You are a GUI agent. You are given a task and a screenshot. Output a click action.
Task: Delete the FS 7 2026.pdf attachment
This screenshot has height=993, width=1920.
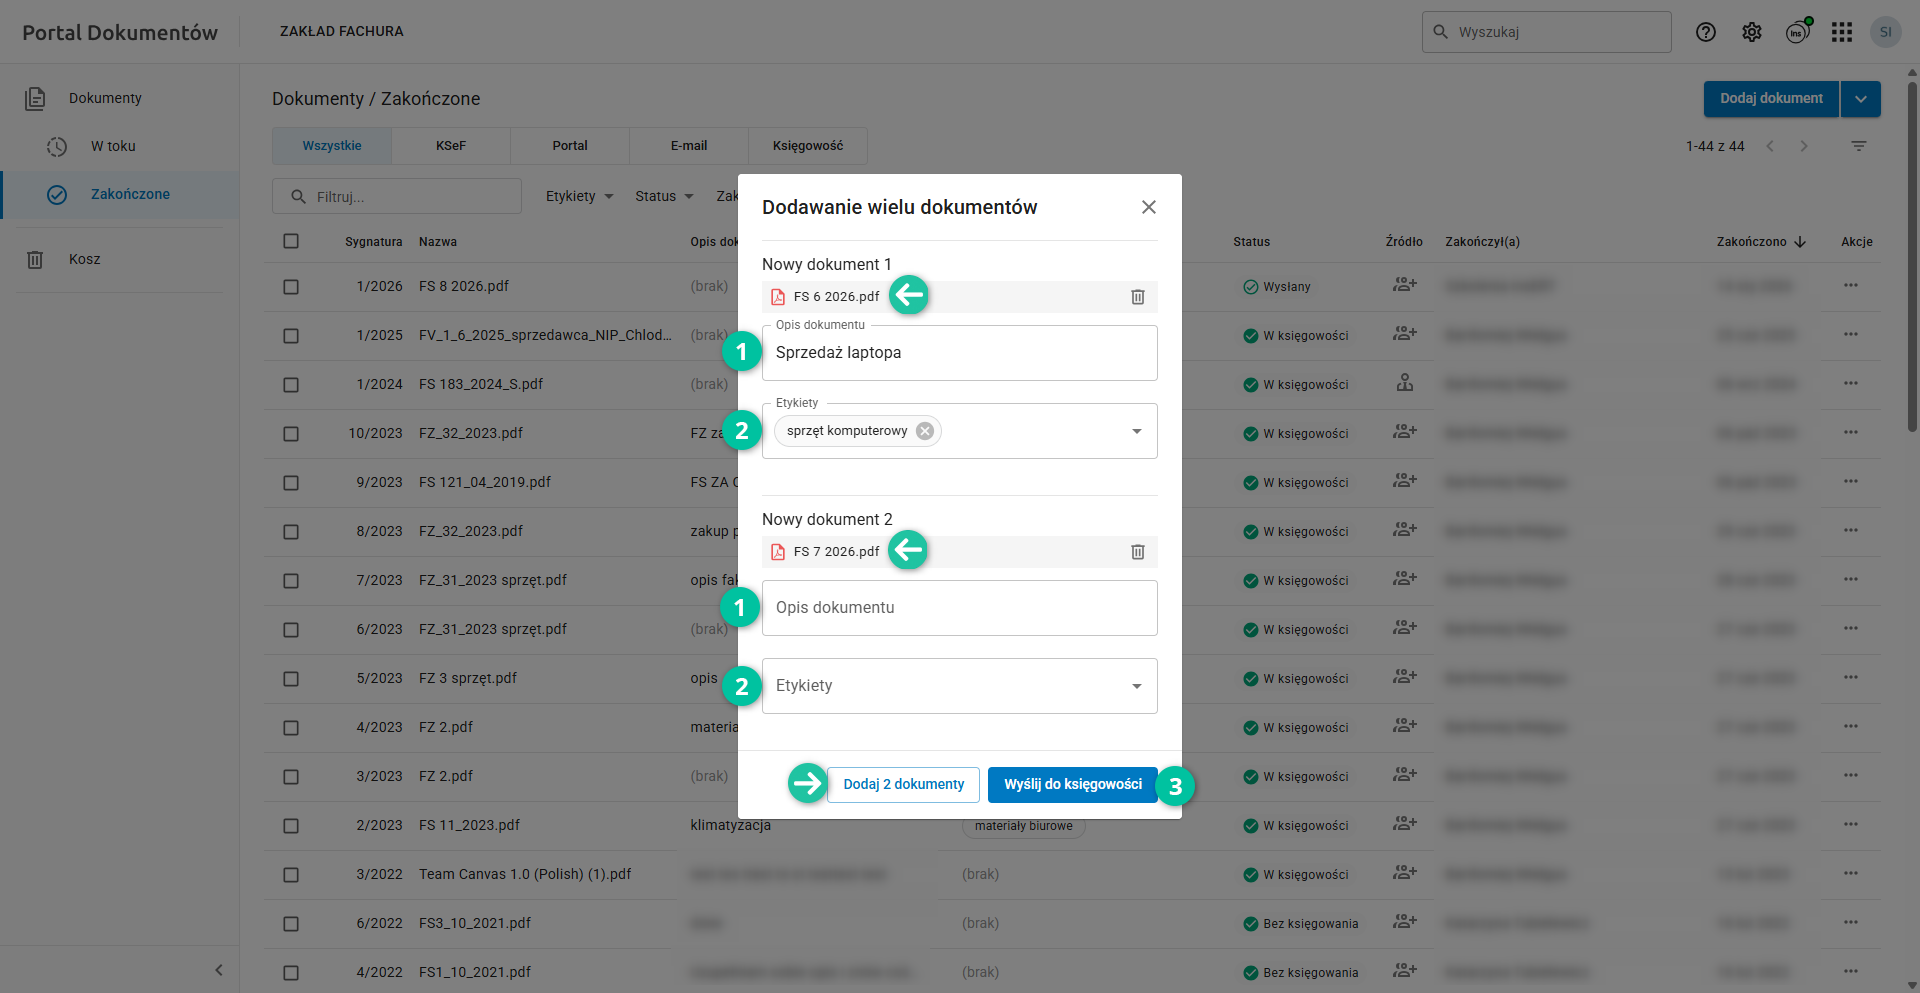1137,552
